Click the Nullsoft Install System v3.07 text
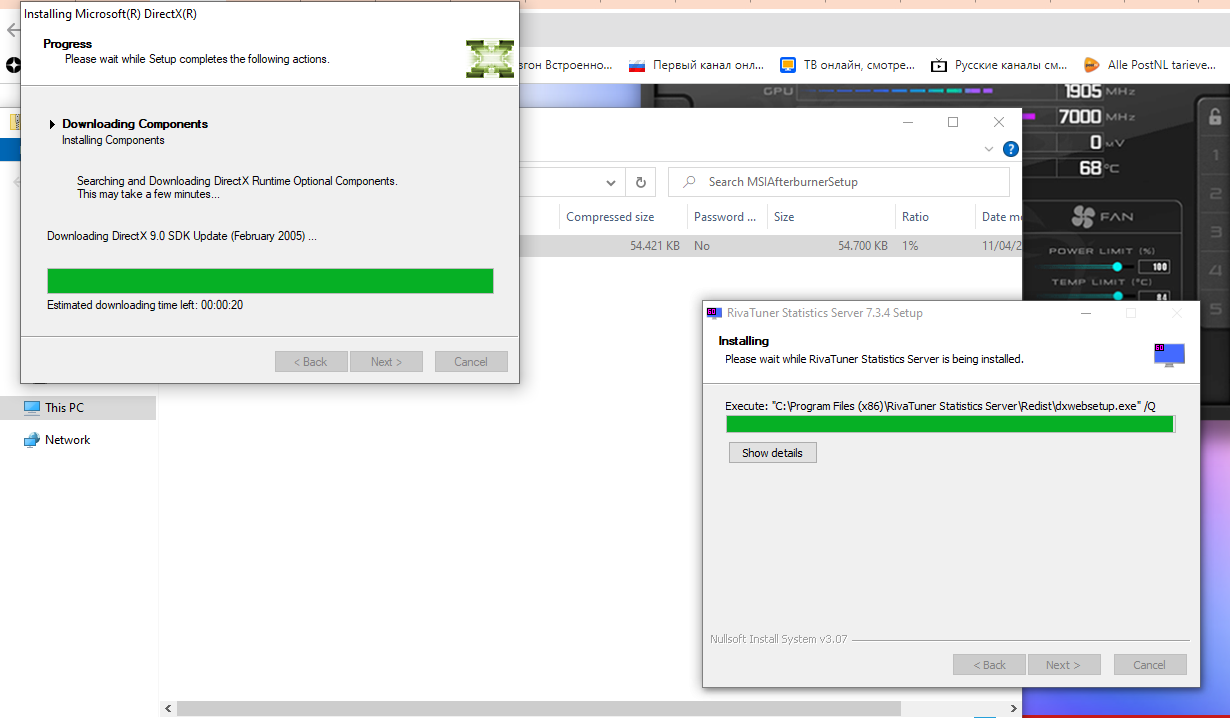Screen dimensions: 1230x718 pos(778,639)
